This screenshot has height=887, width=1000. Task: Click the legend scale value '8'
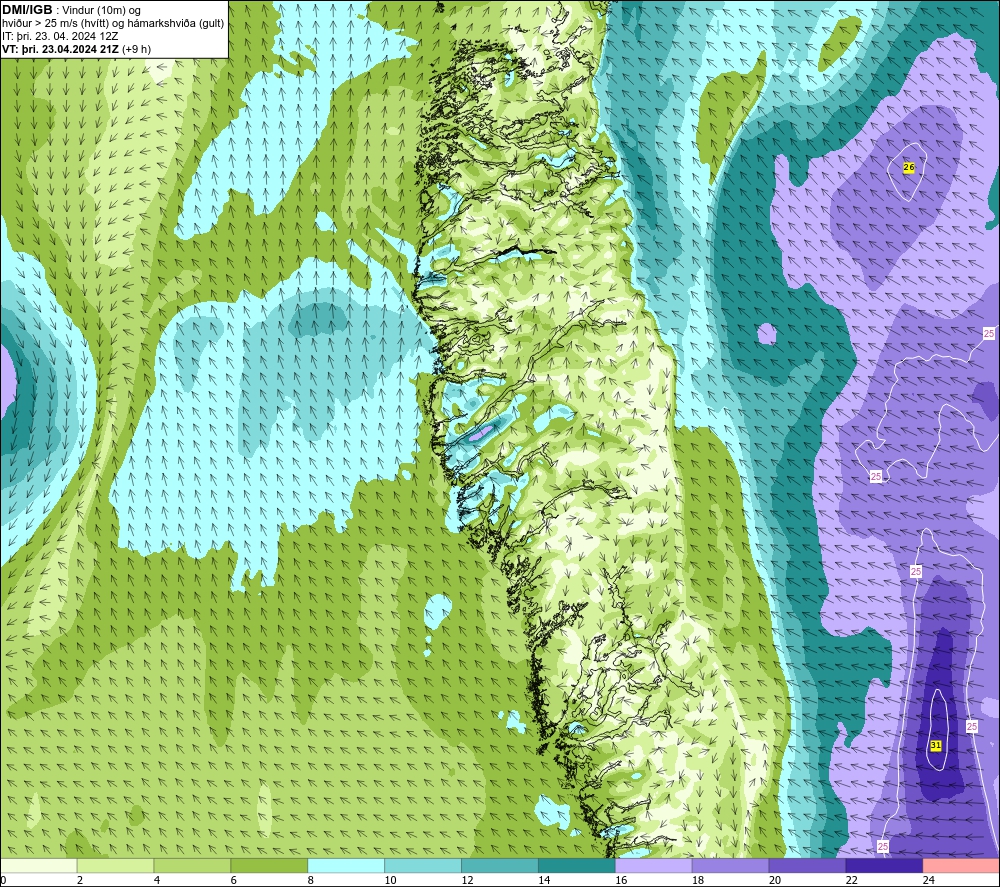(x=311, y=880)
